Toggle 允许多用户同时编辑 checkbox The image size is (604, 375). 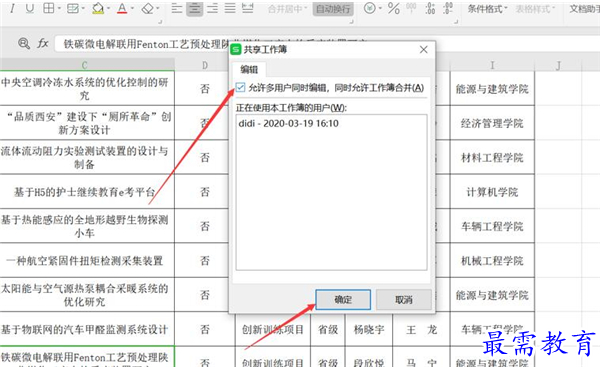tap(240, 87)
